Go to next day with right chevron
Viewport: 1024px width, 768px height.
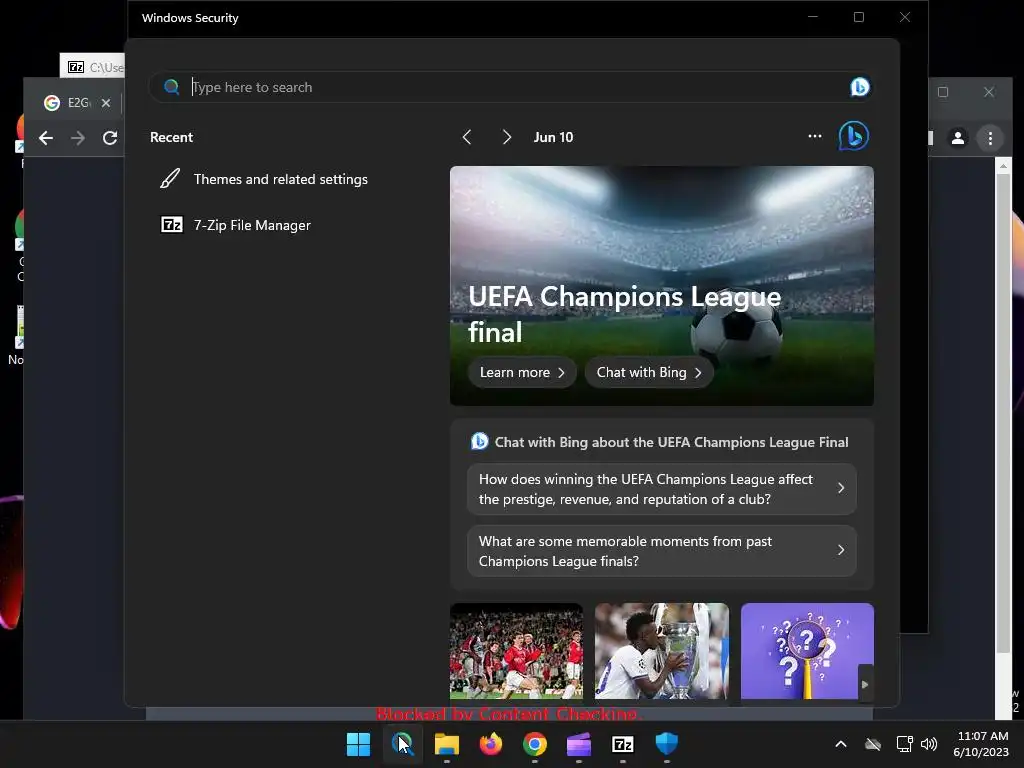506,137
